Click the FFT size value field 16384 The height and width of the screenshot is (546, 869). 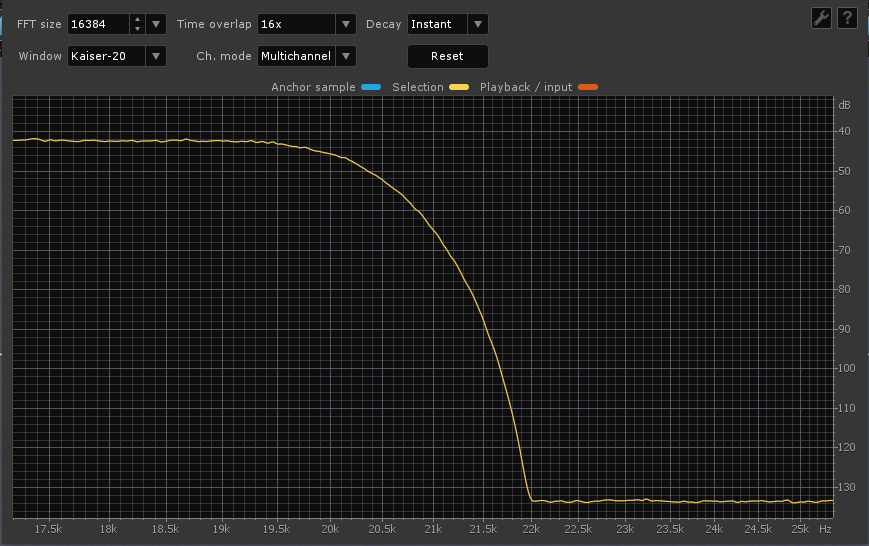pos(99,24)
